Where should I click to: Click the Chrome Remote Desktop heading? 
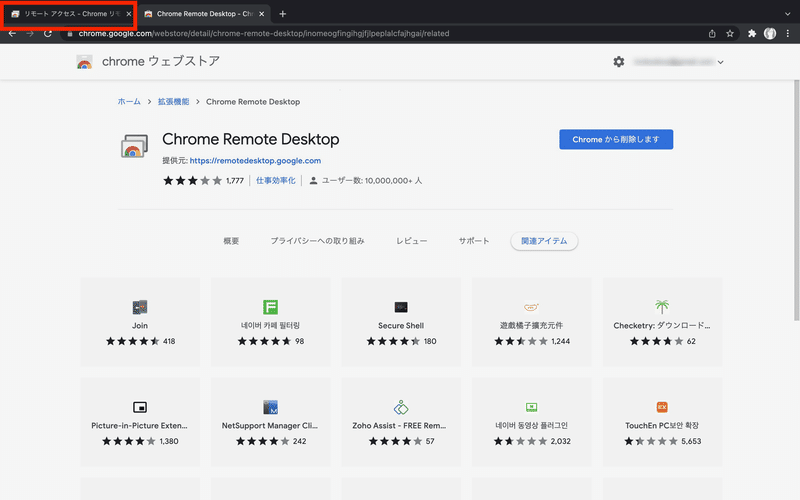tap(251, 139)
